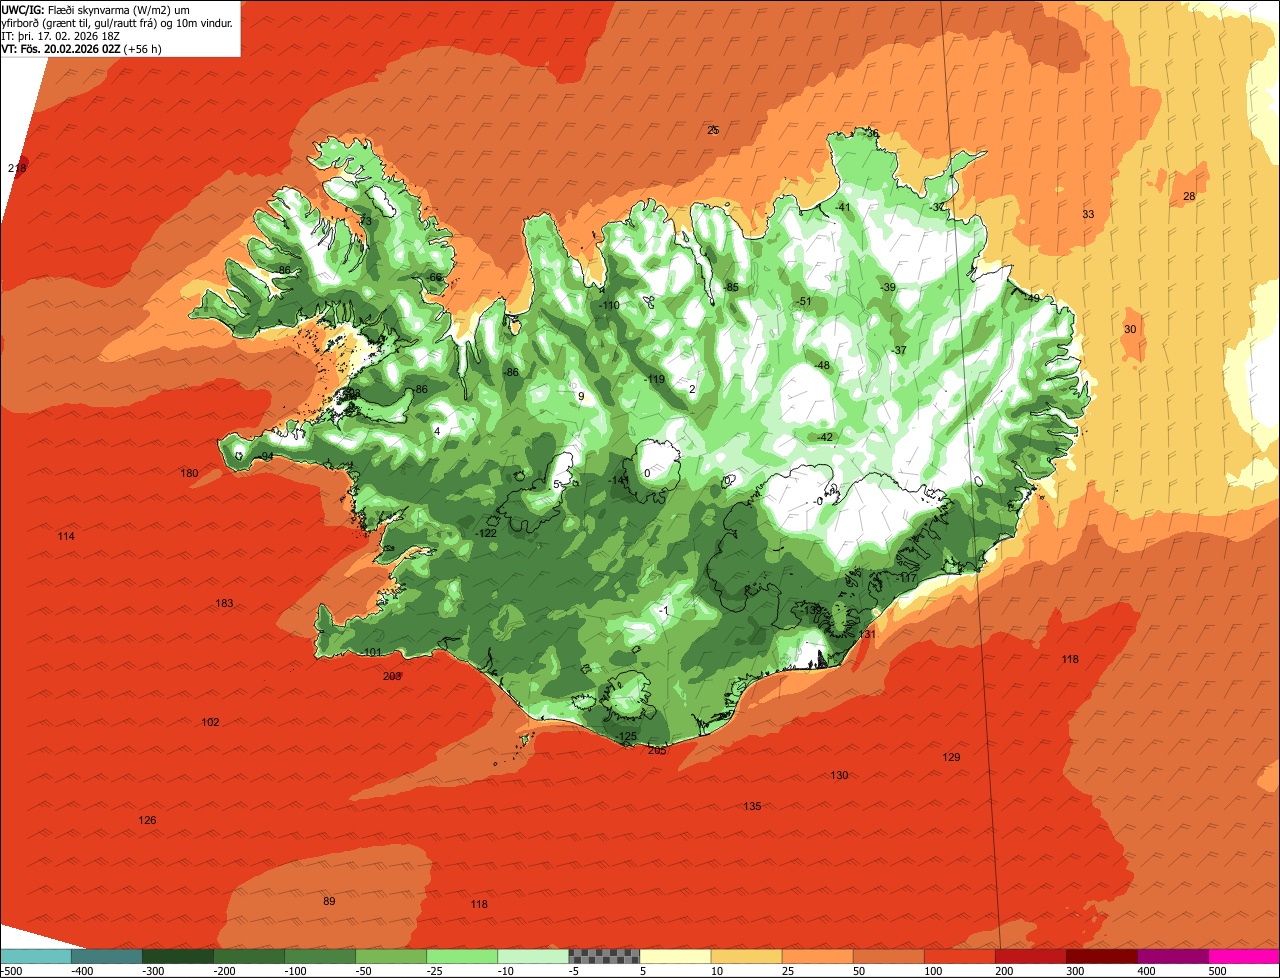1280x978 pixels.
Task: Click the dark teal -400 to -300 legend swatch
Action: click(x=107, y=957)
